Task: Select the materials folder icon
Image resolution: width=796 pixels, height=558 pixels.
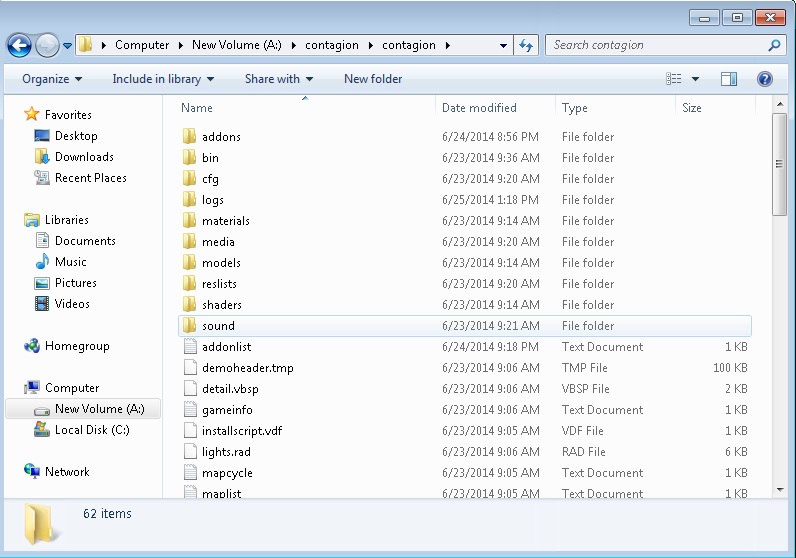Action: 189,220
